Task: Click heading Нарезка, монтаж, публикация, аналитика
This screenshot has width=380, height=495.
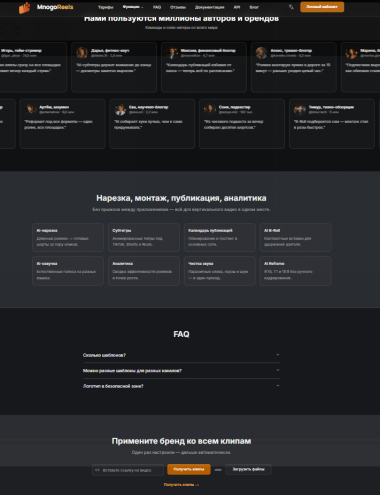Action: (181, 198)
